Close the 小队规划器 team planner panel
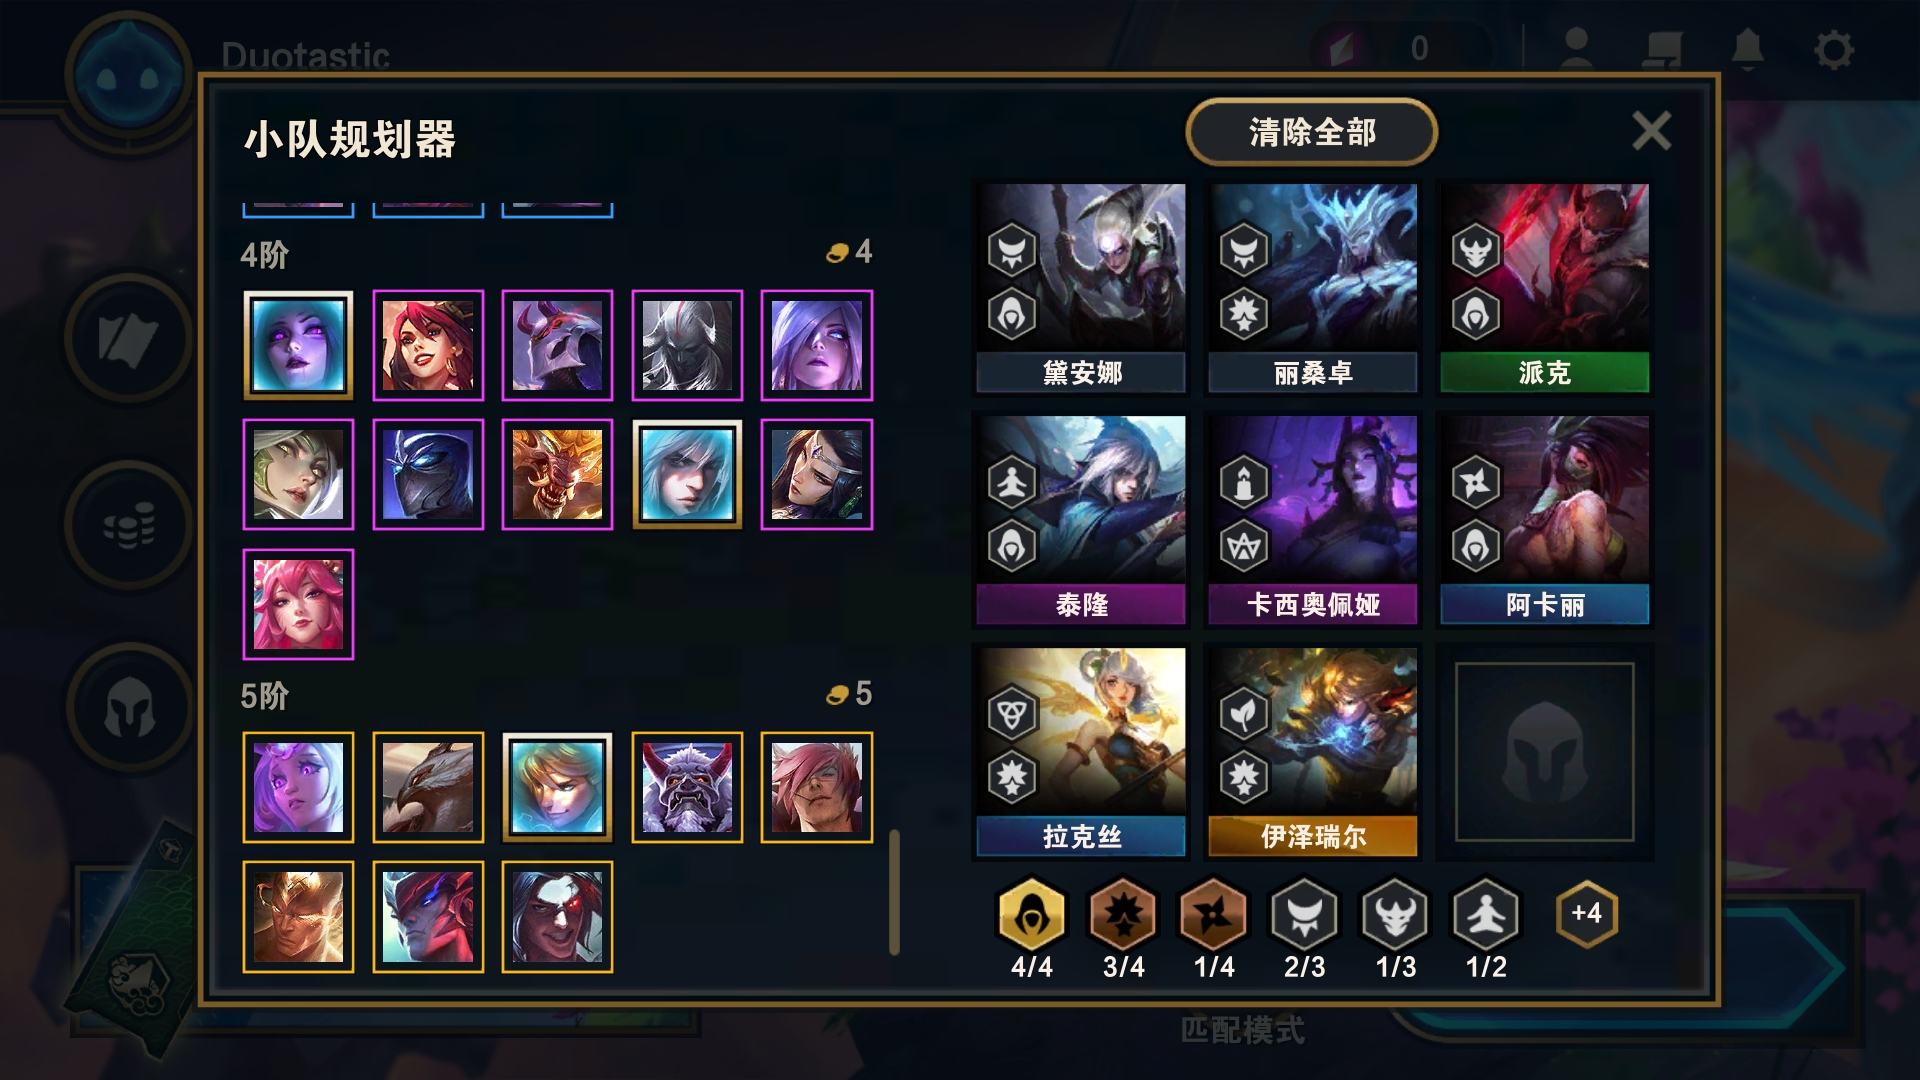 (x=1651, y=131)
